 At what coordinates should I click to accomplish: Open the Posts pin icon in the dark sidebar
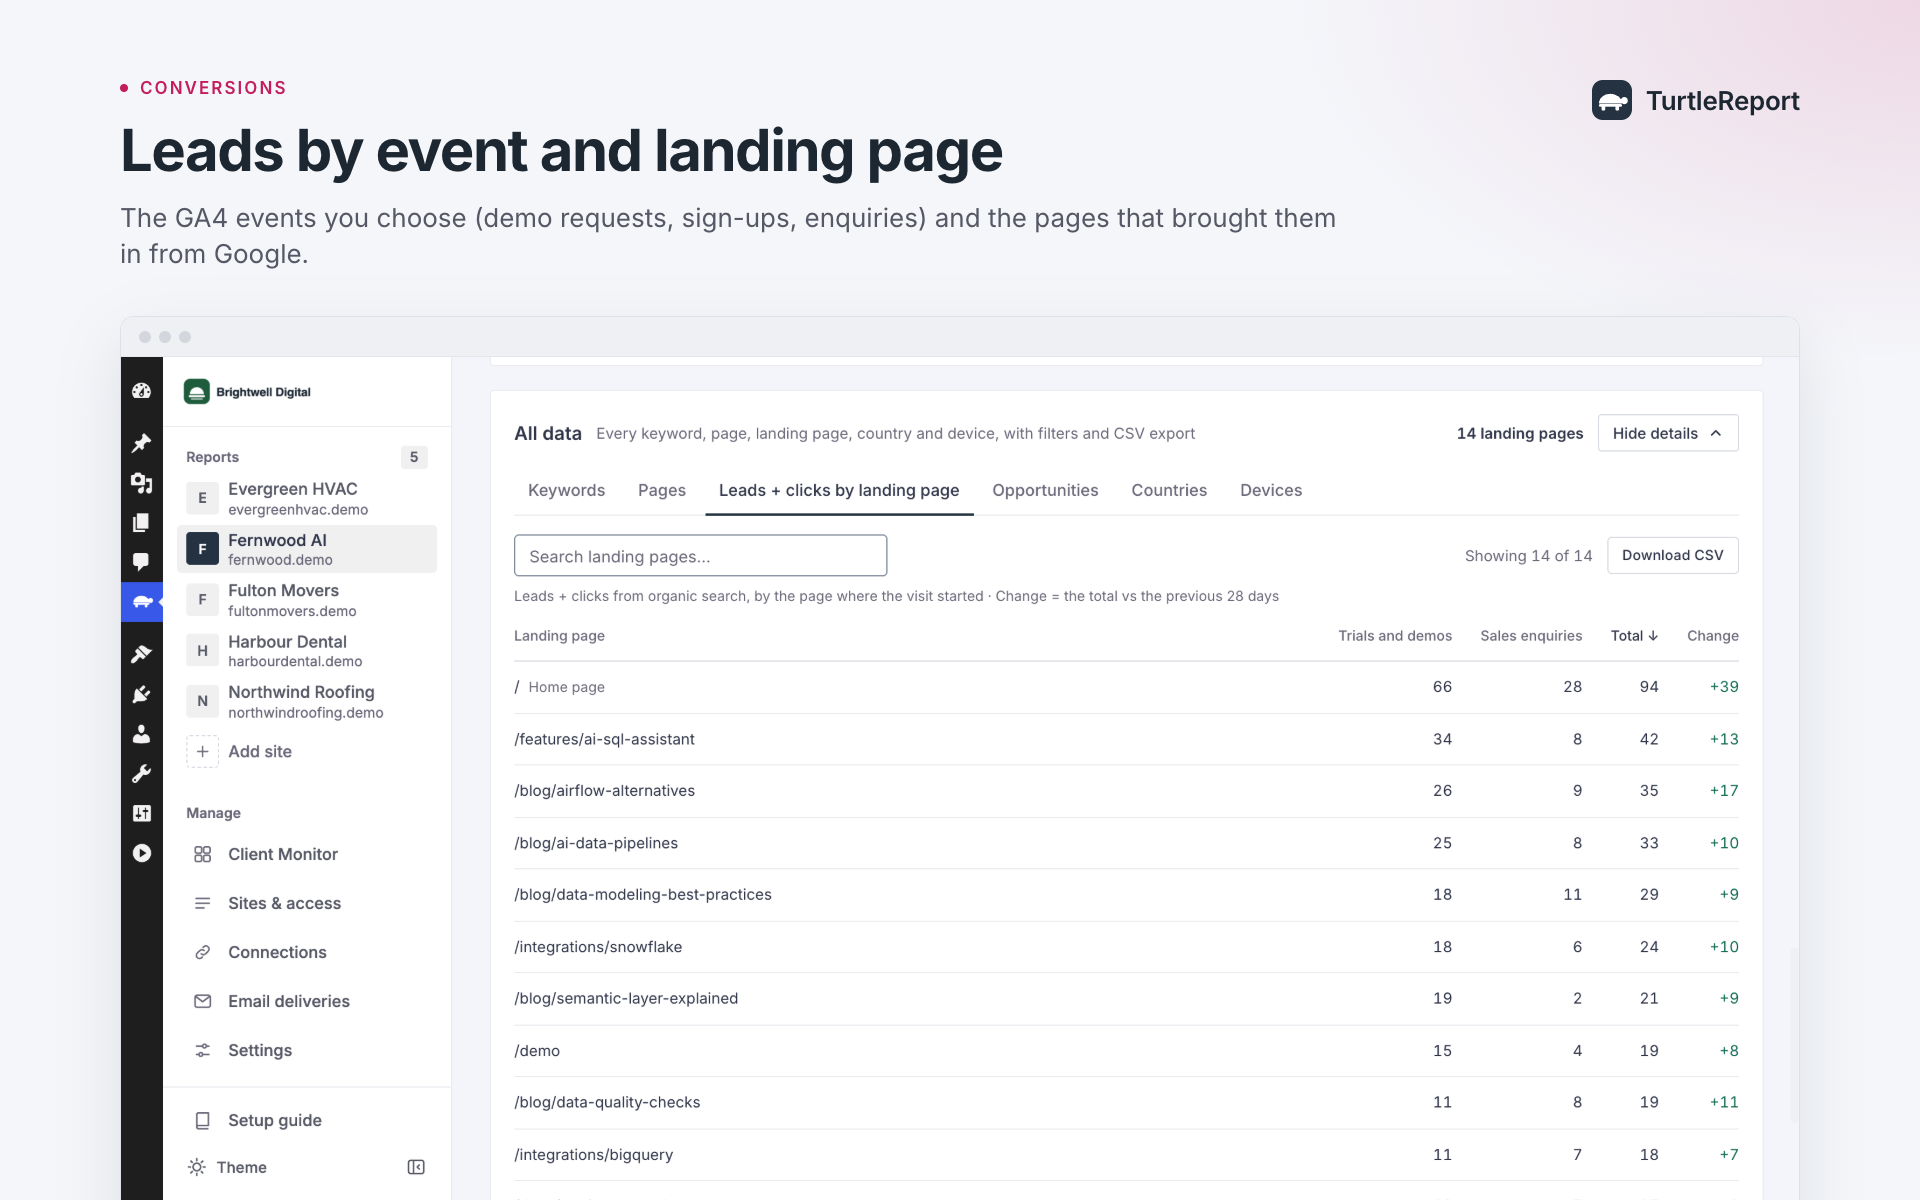tap(141, 443)
